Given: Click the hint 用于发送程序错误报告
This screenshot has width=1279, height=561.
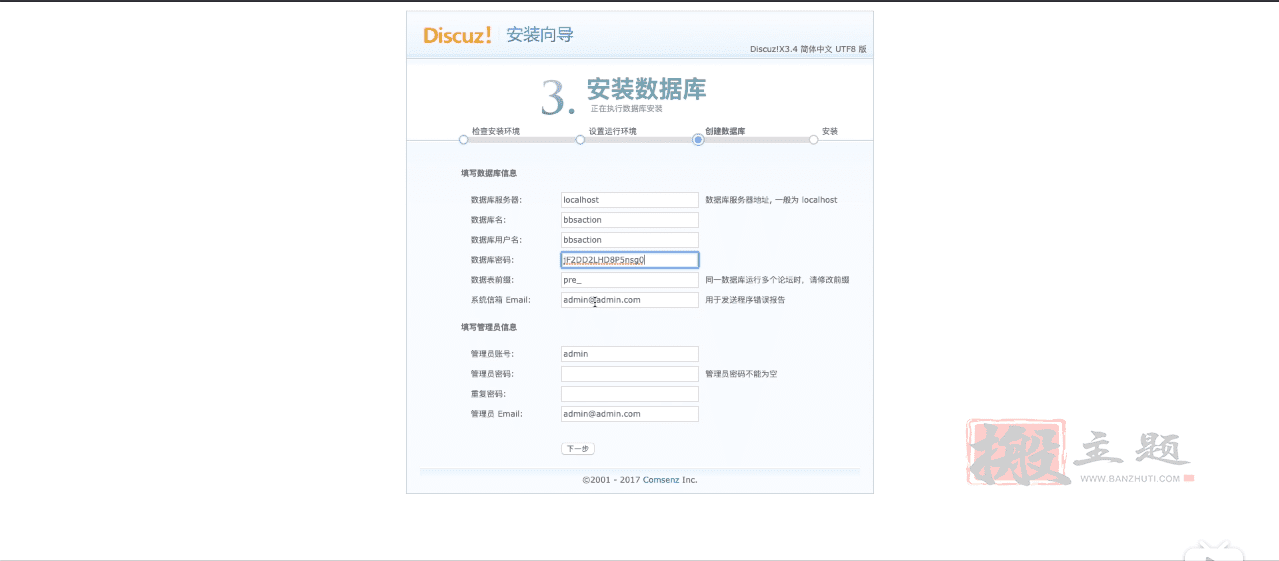Looking at the screenshot, I should click(x=745, y=300).
